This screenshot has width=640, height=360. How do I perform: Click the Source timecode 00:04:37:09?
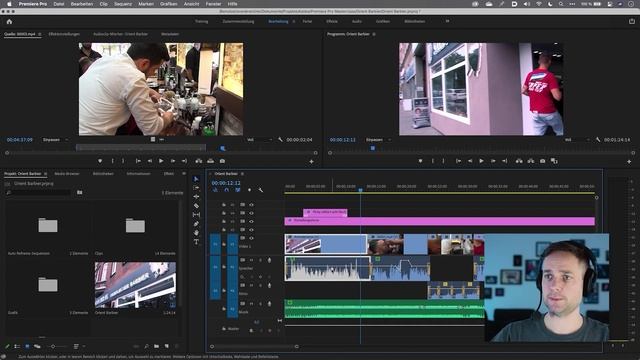20,140
